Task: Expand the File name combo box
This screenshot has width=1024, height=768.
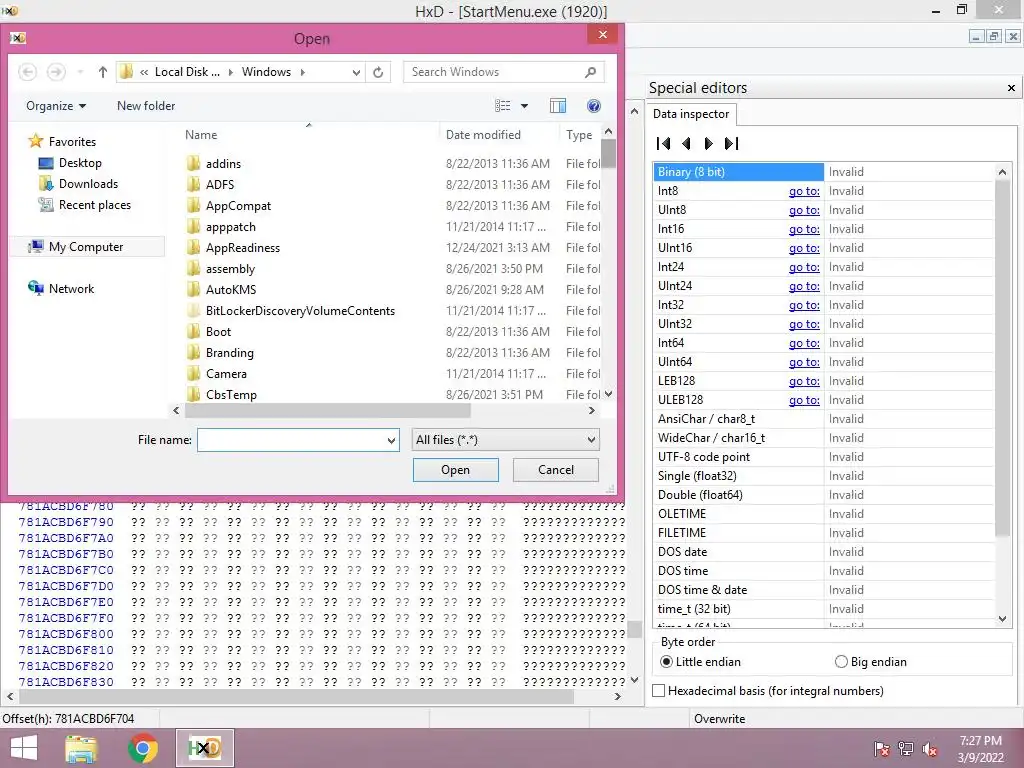Action: pyautogui.click(x=391, y=440)
